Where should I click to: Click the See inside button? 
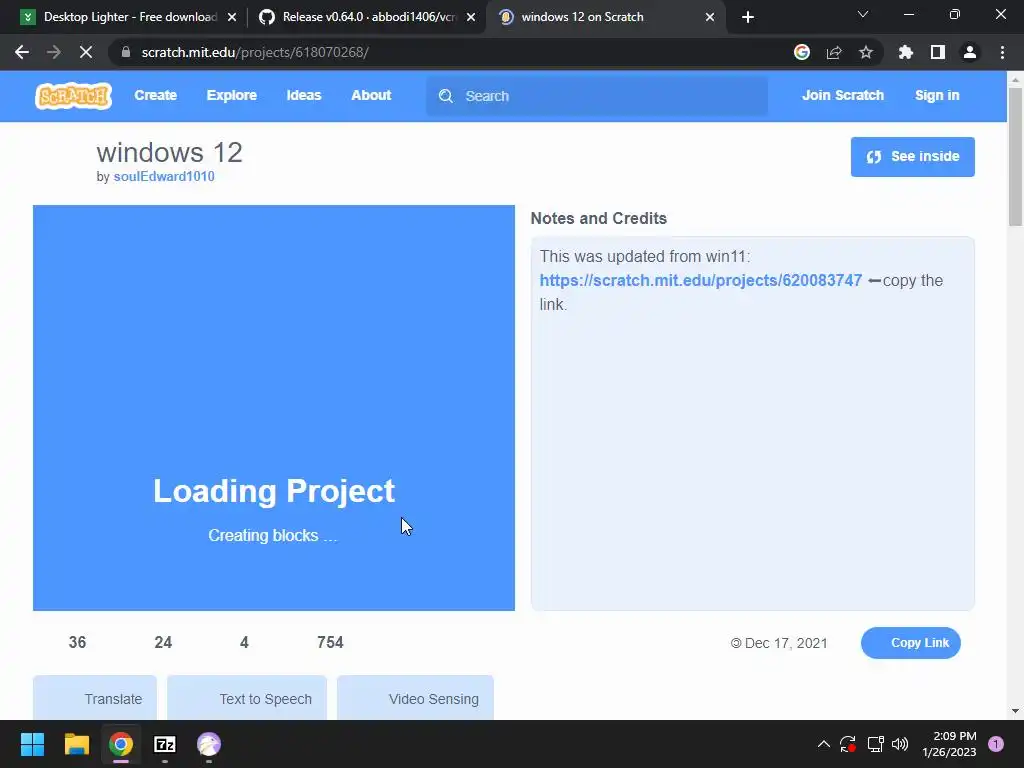(912, 157)
